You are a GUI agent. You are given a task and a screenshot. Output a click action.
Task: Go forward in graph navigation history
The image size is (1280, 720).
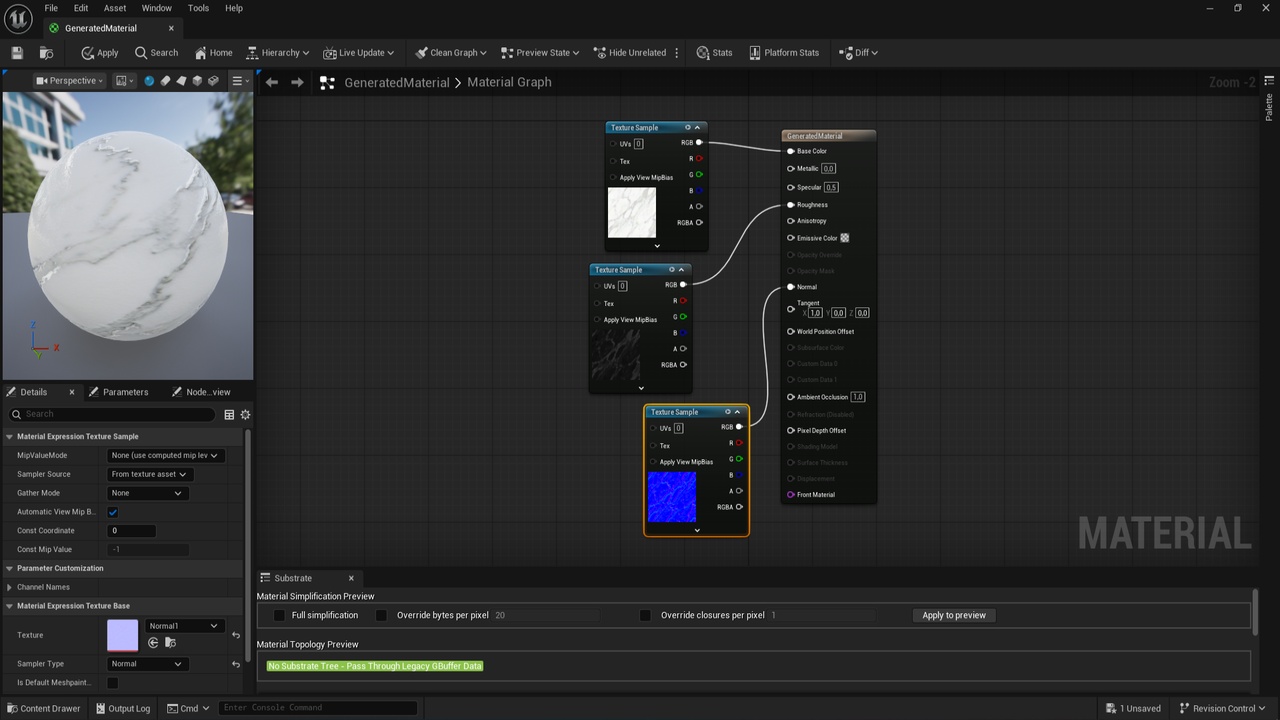pyautogui.click(x=297, y=82)
